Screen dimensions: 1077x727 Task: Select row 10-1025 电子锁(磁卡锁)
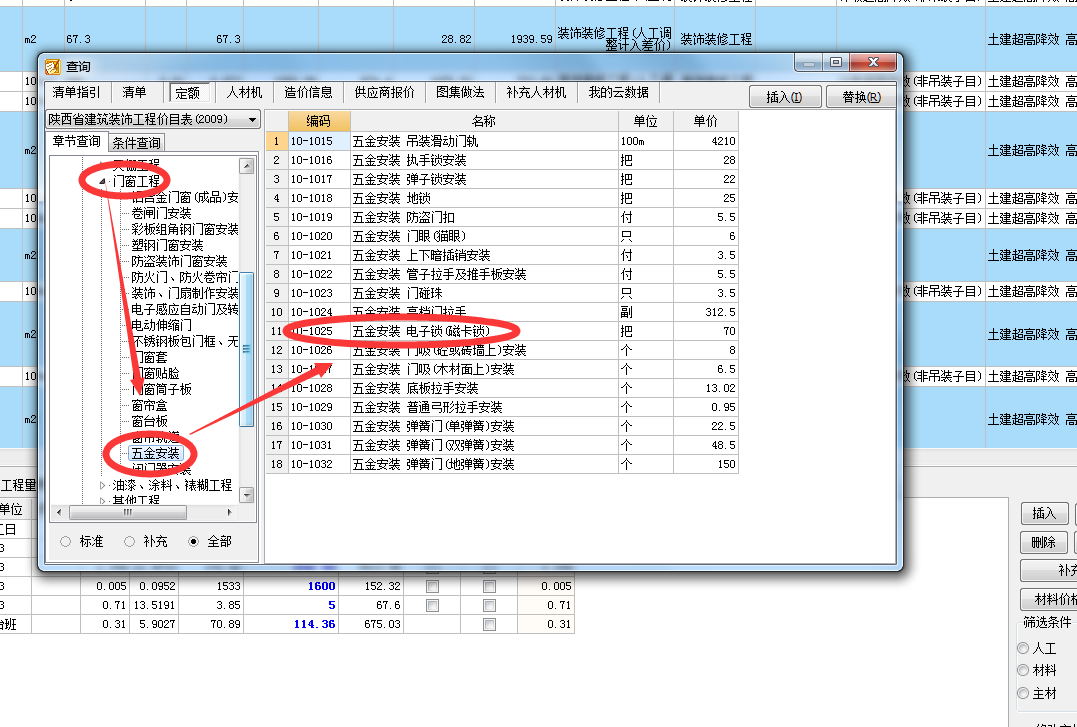point(502,331)
